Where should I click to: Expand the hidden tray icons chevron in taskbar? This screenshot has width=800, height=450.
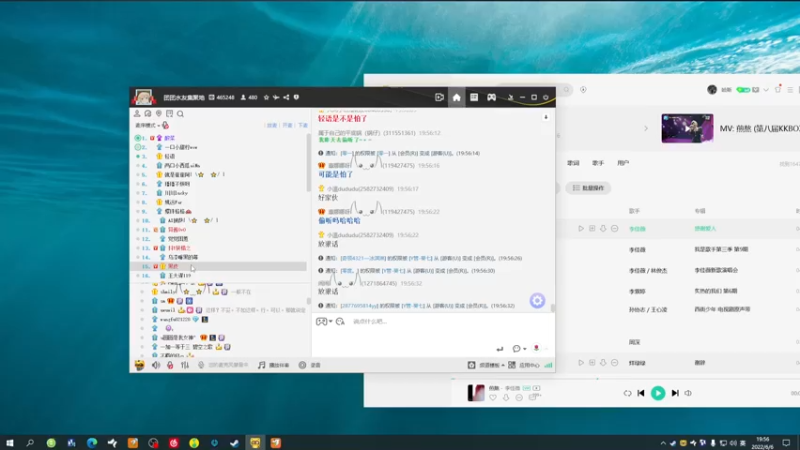[663, 443]
